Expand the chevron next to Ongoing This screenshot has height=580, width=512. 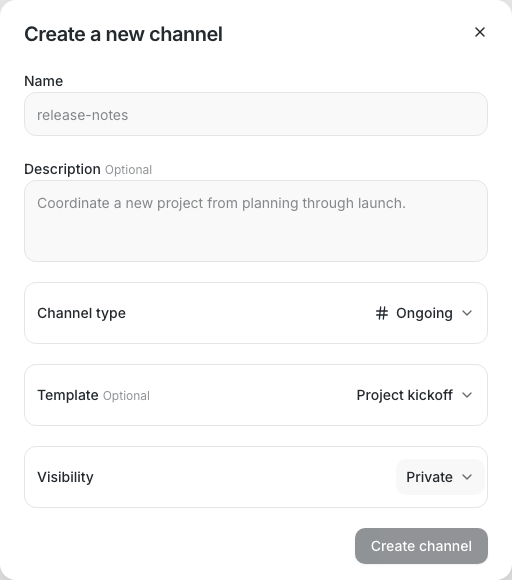(467, 313)
